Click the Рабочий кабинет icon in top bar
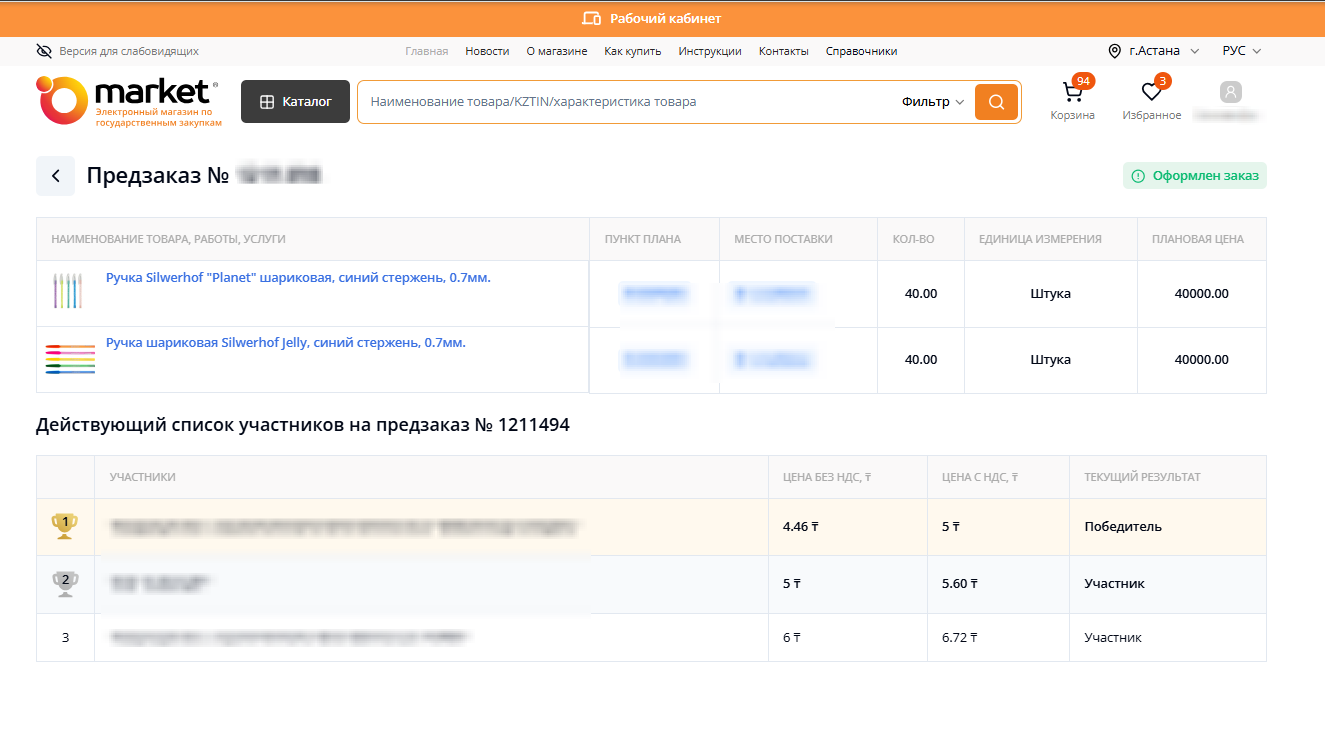This screenshot has height=734, width=1325. point(591,19)
